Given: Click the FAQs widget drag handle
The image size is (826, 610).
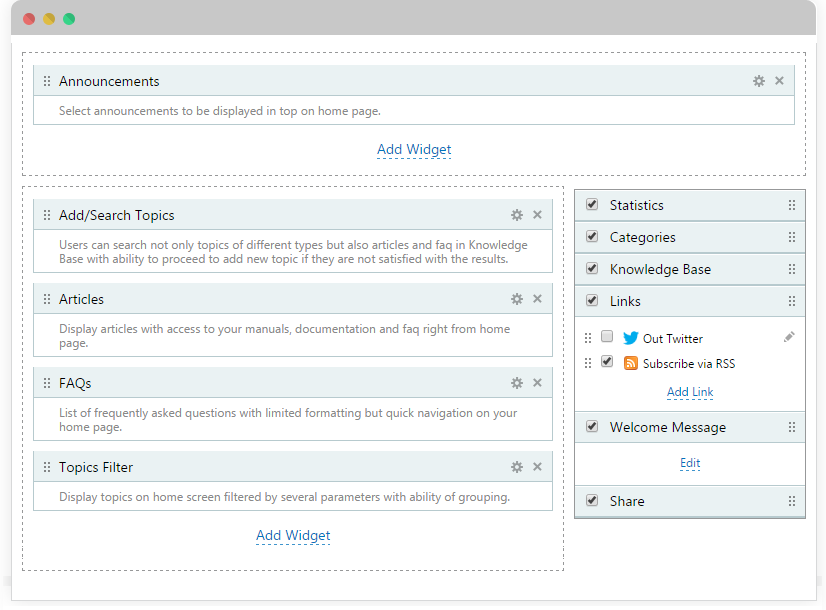Looking at the screenshot, I should (x=47, y=383).
